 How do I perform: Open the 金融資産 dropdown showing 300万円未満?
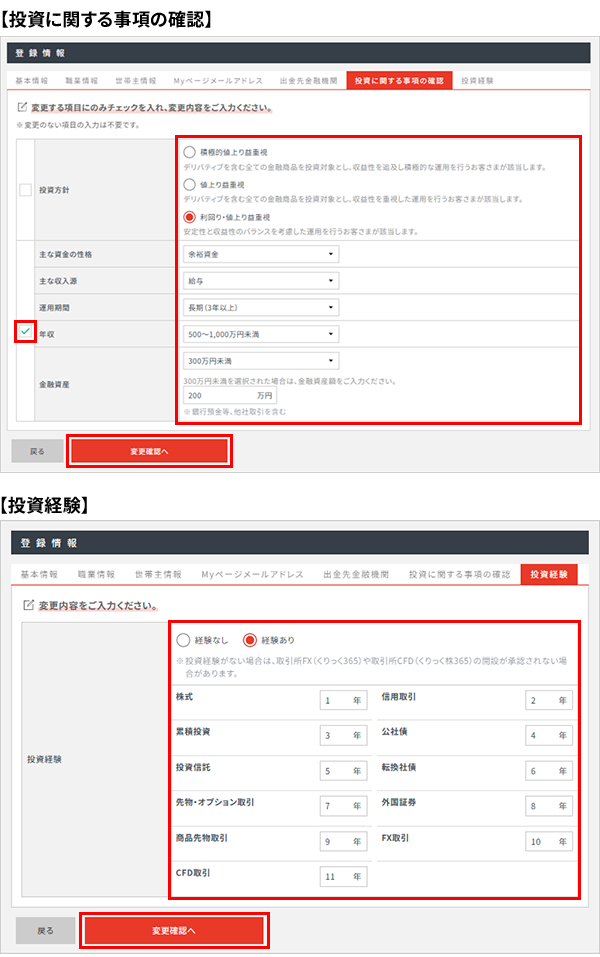click(261, 361)
